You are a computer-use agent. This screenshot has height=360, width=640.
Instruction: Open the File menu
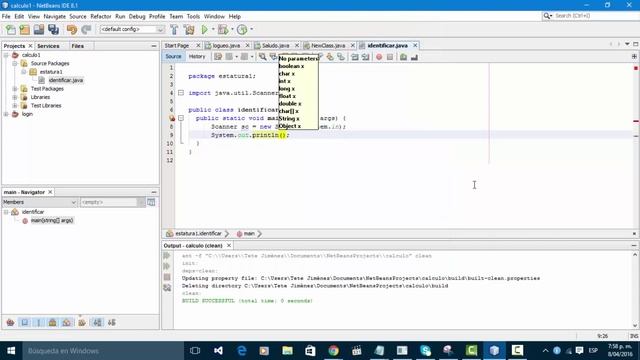coord(6,16)
